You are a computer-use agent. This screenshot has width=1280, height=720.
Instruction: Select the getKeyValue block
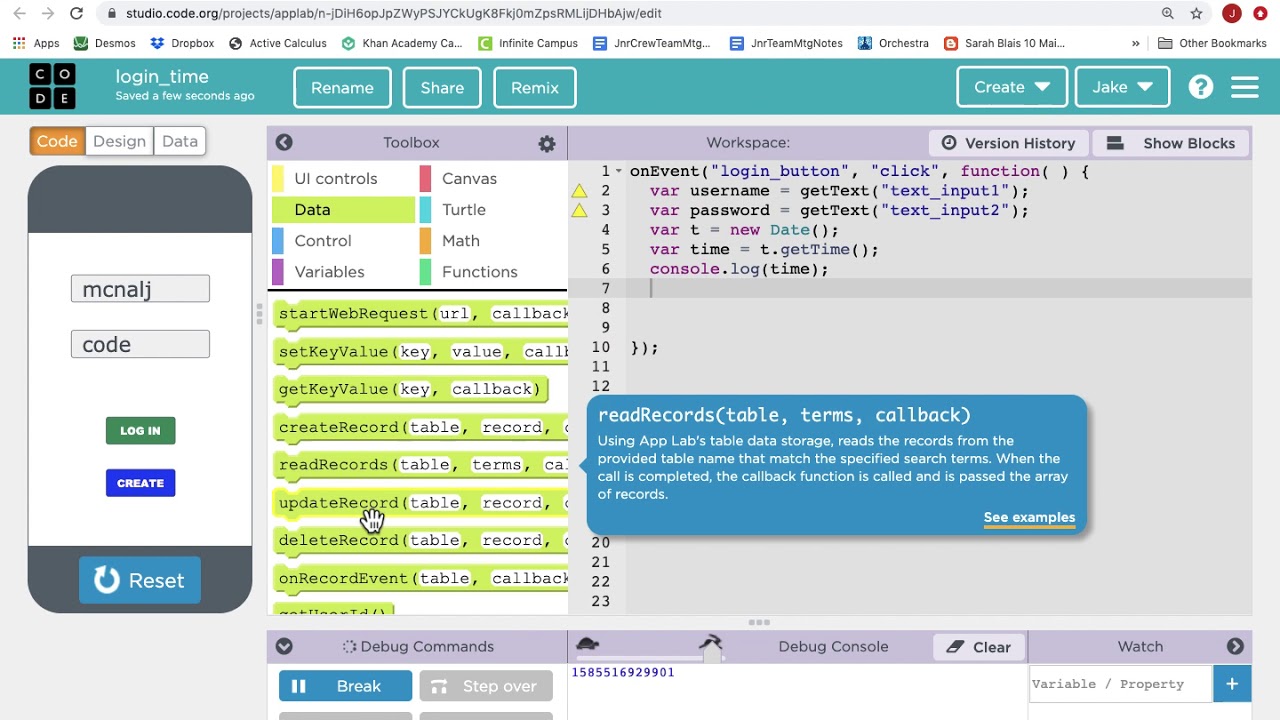(411, 389)
